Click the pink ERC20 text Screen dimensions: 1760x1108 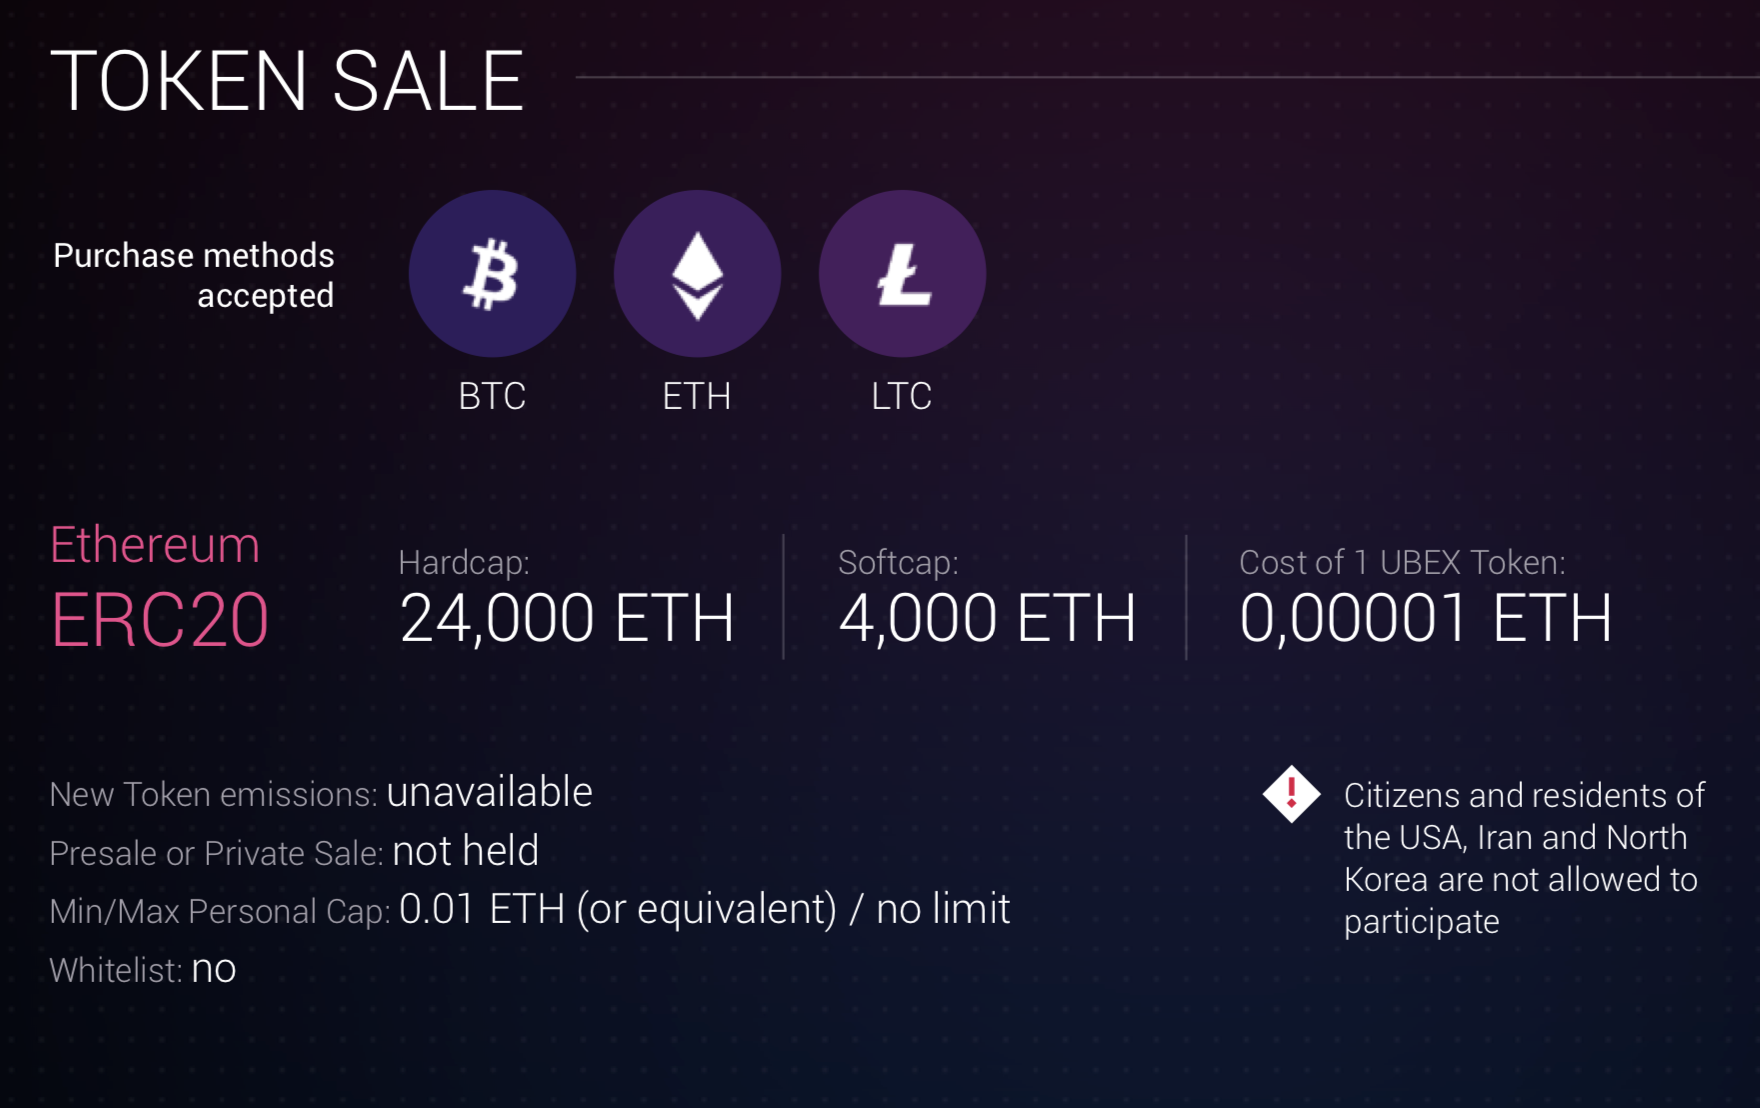coord(160,620)
